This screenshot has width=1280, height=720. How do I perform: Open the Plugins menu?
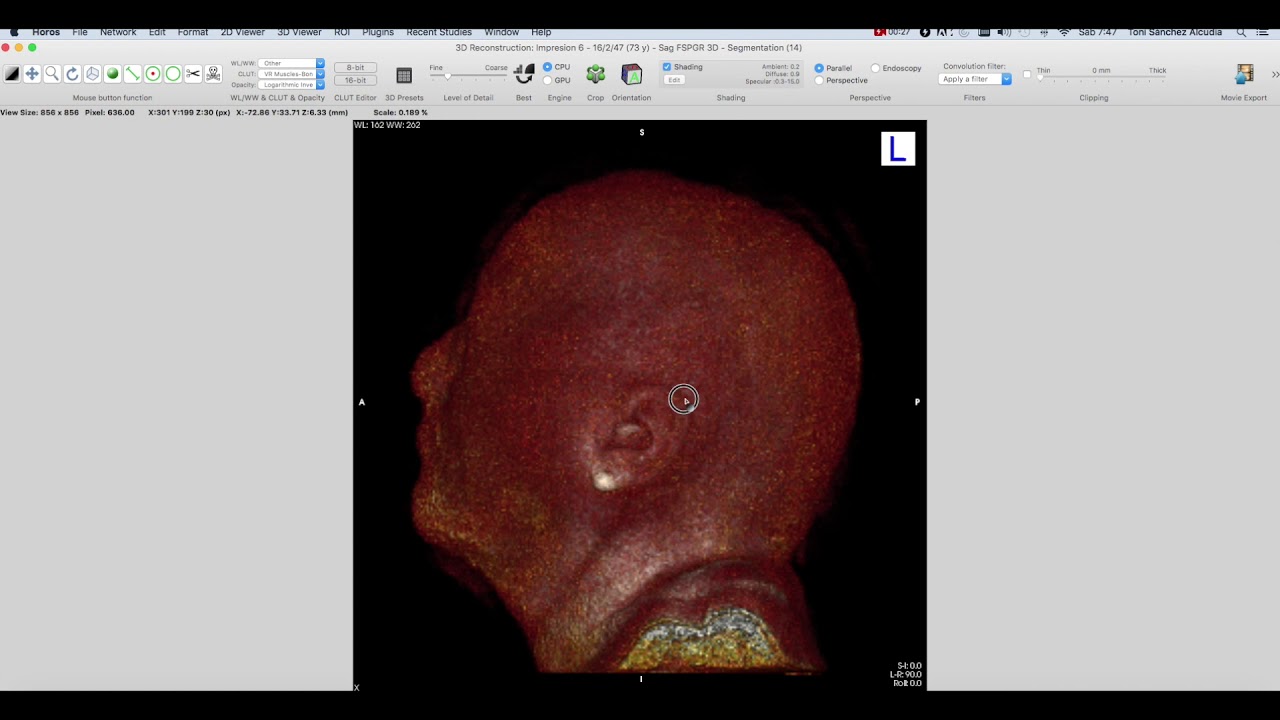tap(378, 32)
